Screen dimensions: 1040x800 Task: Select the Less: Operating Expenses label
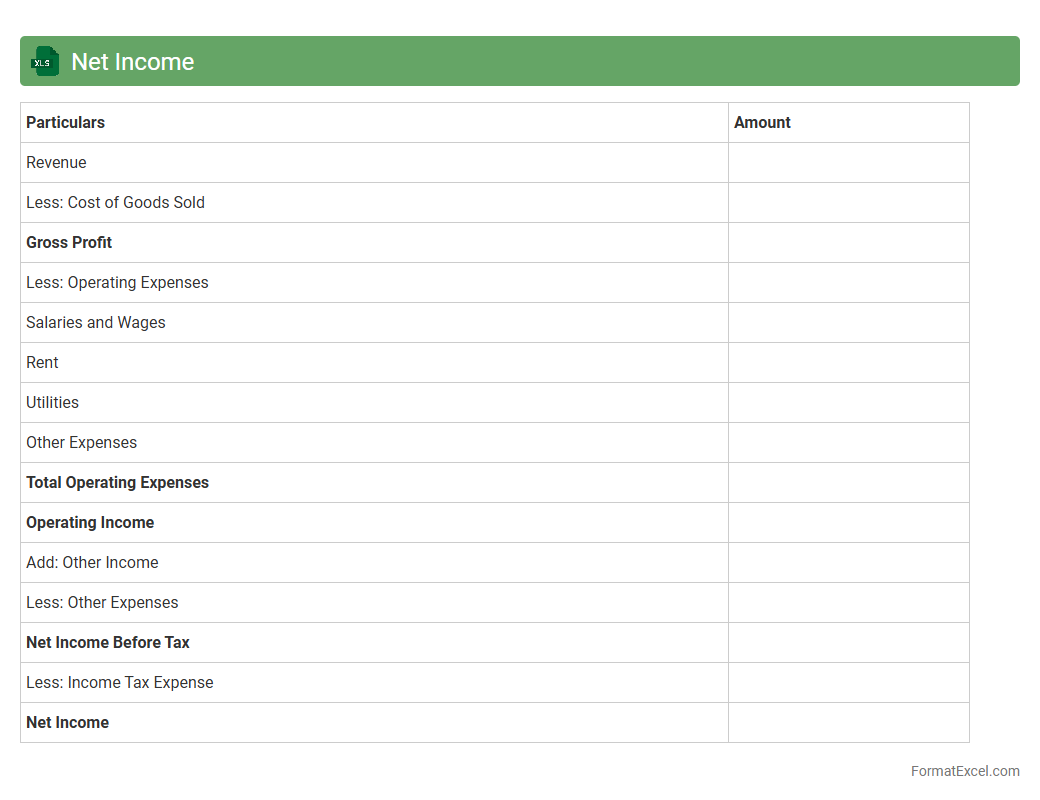[117, 282]
